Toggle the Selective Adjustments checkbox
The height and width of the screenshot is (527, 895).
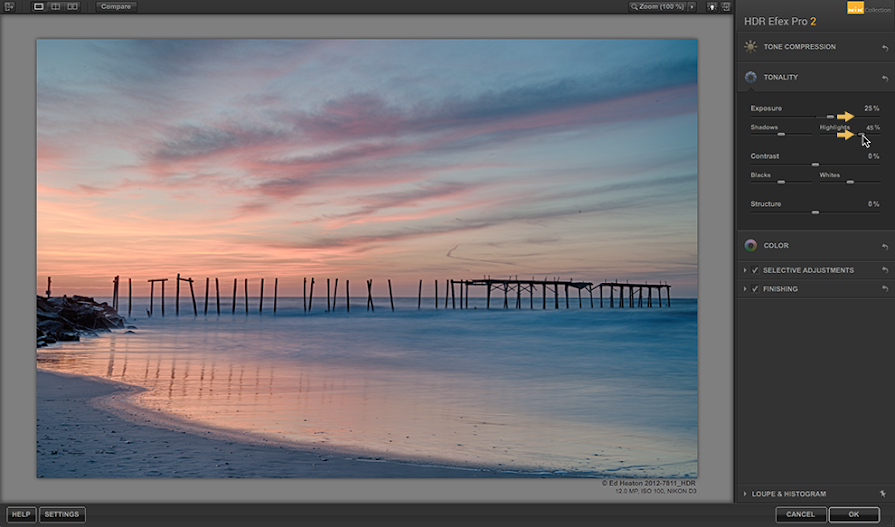[755, 270]
